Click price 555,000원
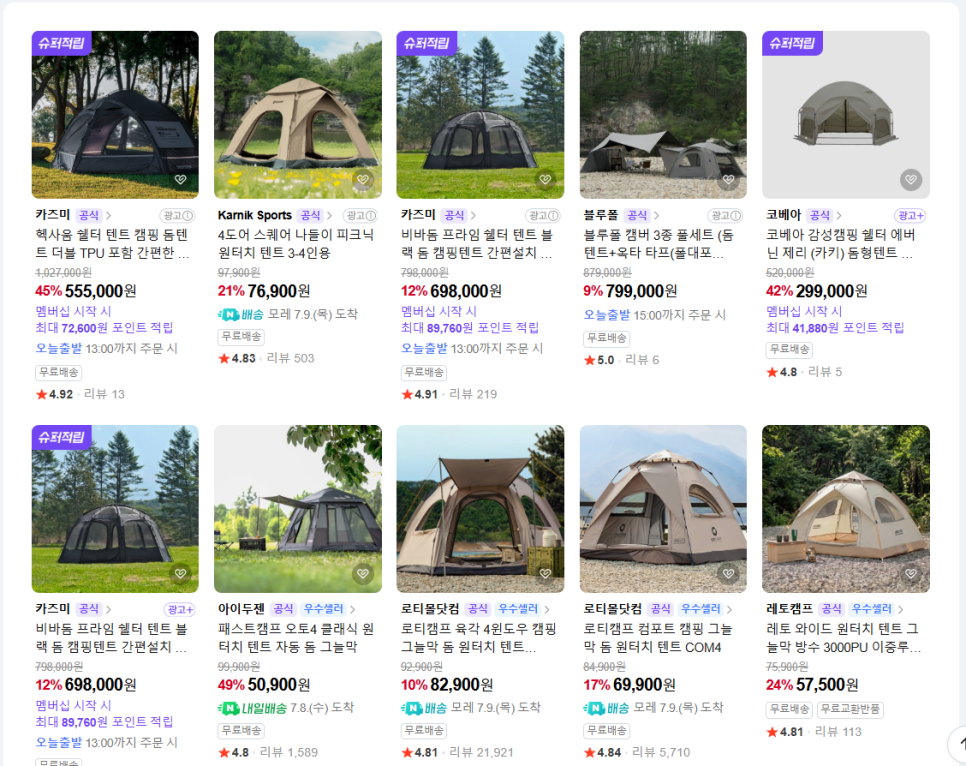 click(x=100, y=291)
